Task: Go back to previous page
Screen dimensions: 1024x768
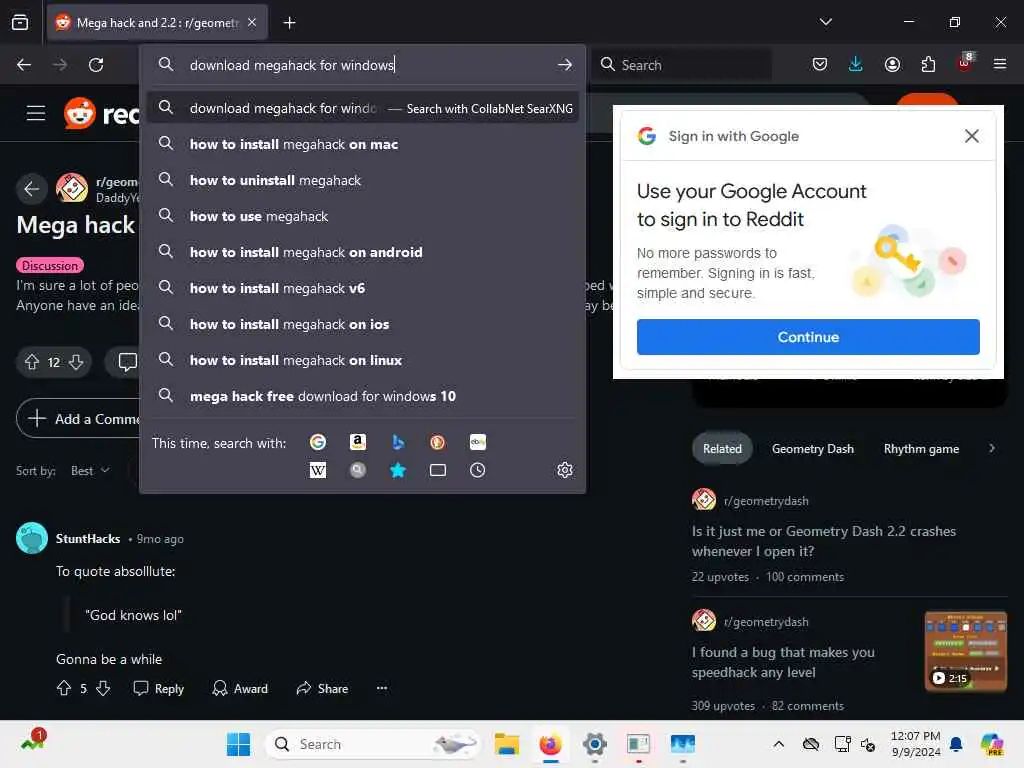Action: (24, 65)
